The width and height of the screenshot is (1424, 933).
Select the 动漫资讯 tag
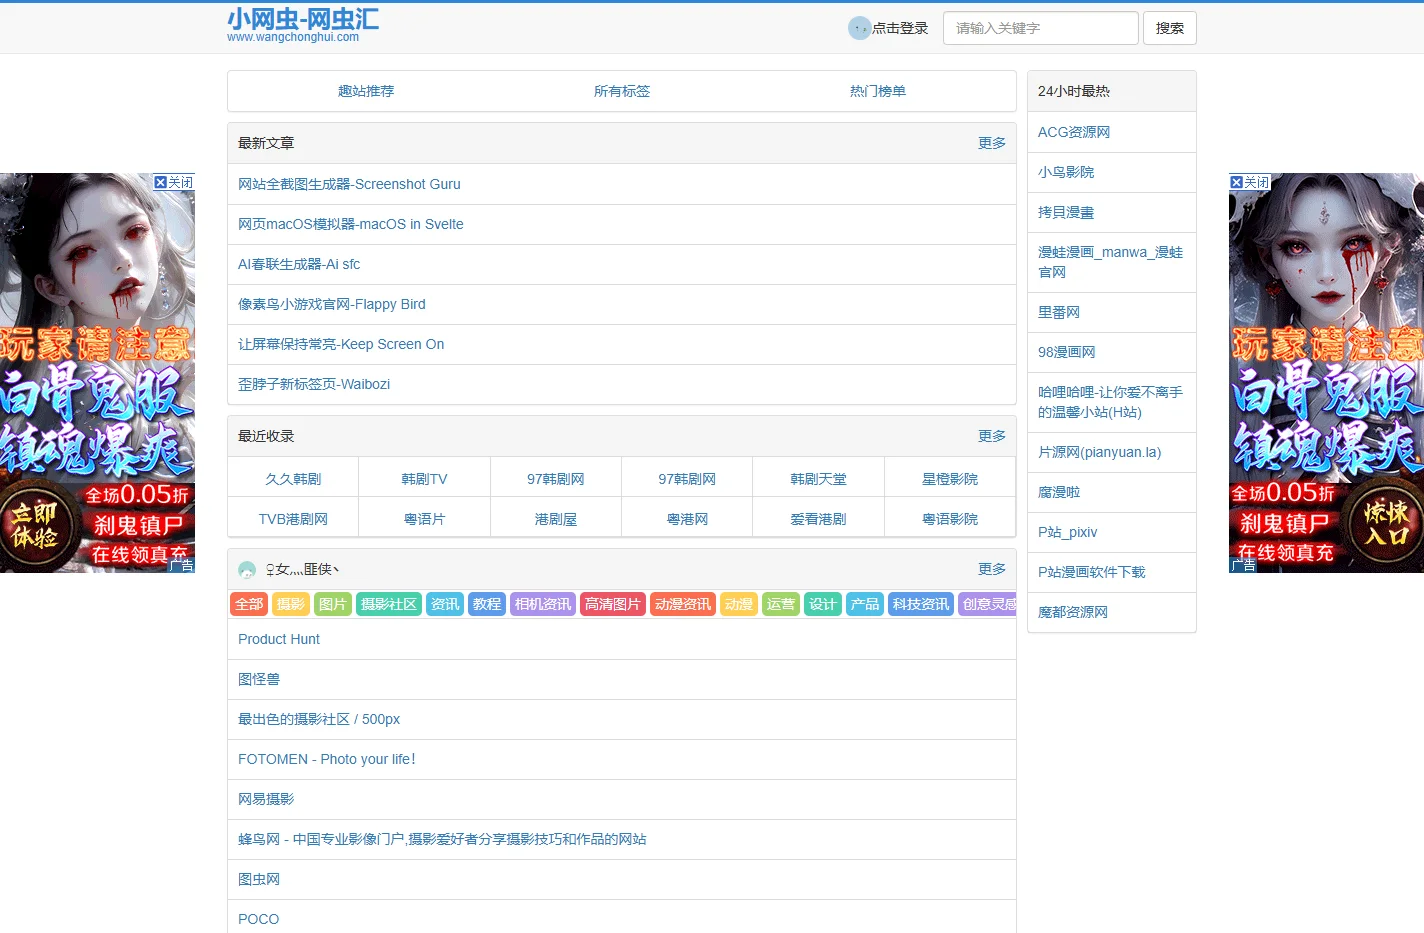(x=683, y=604)
